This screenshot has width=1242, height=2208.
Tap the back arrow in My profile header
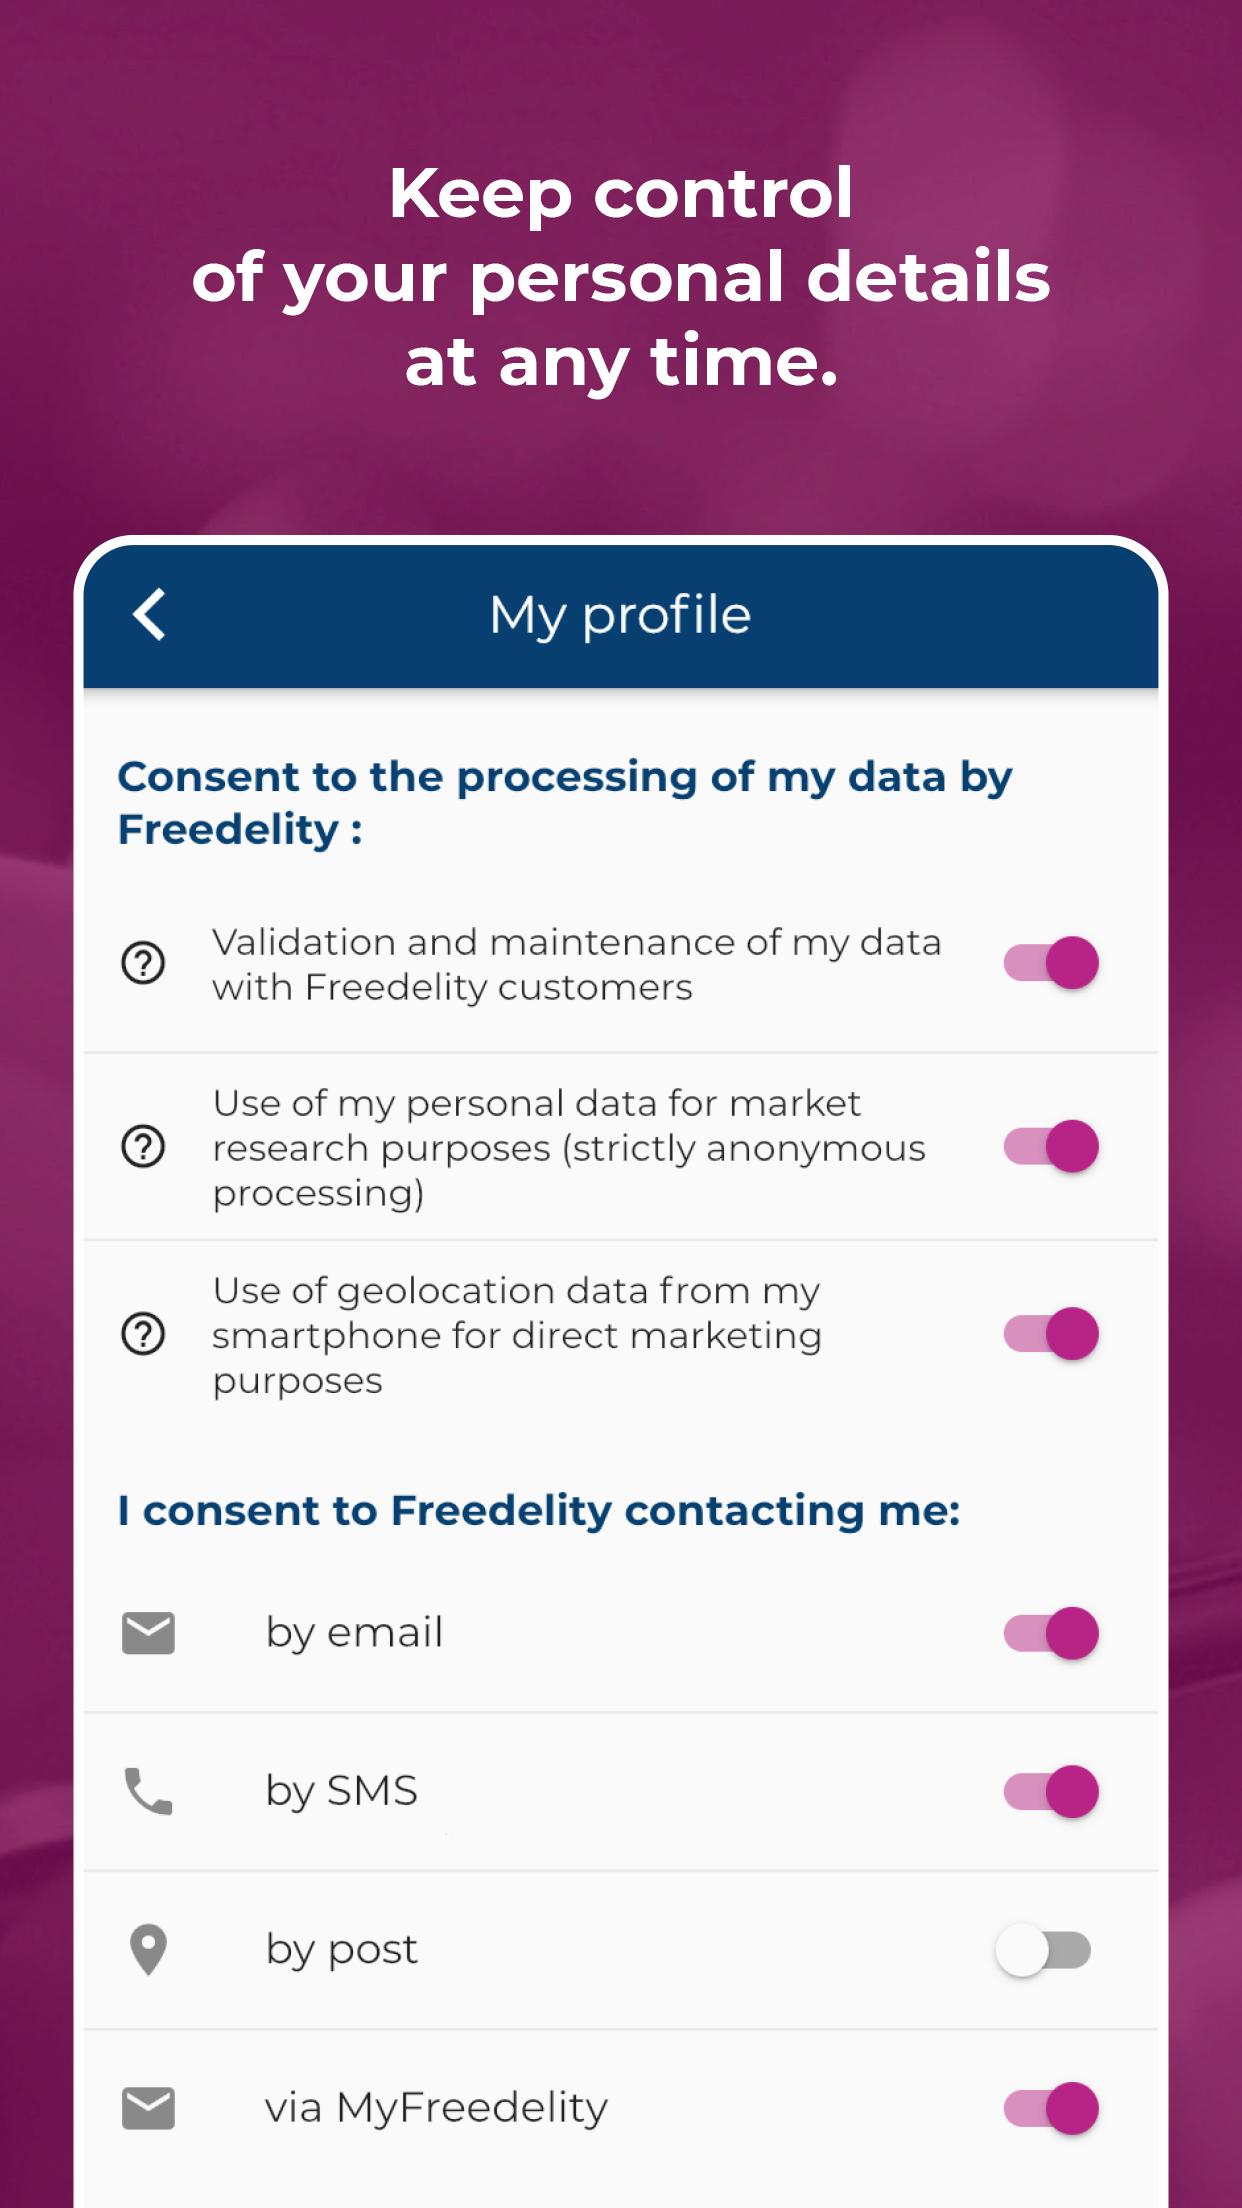pyautogui.click(x=149, y=614)
